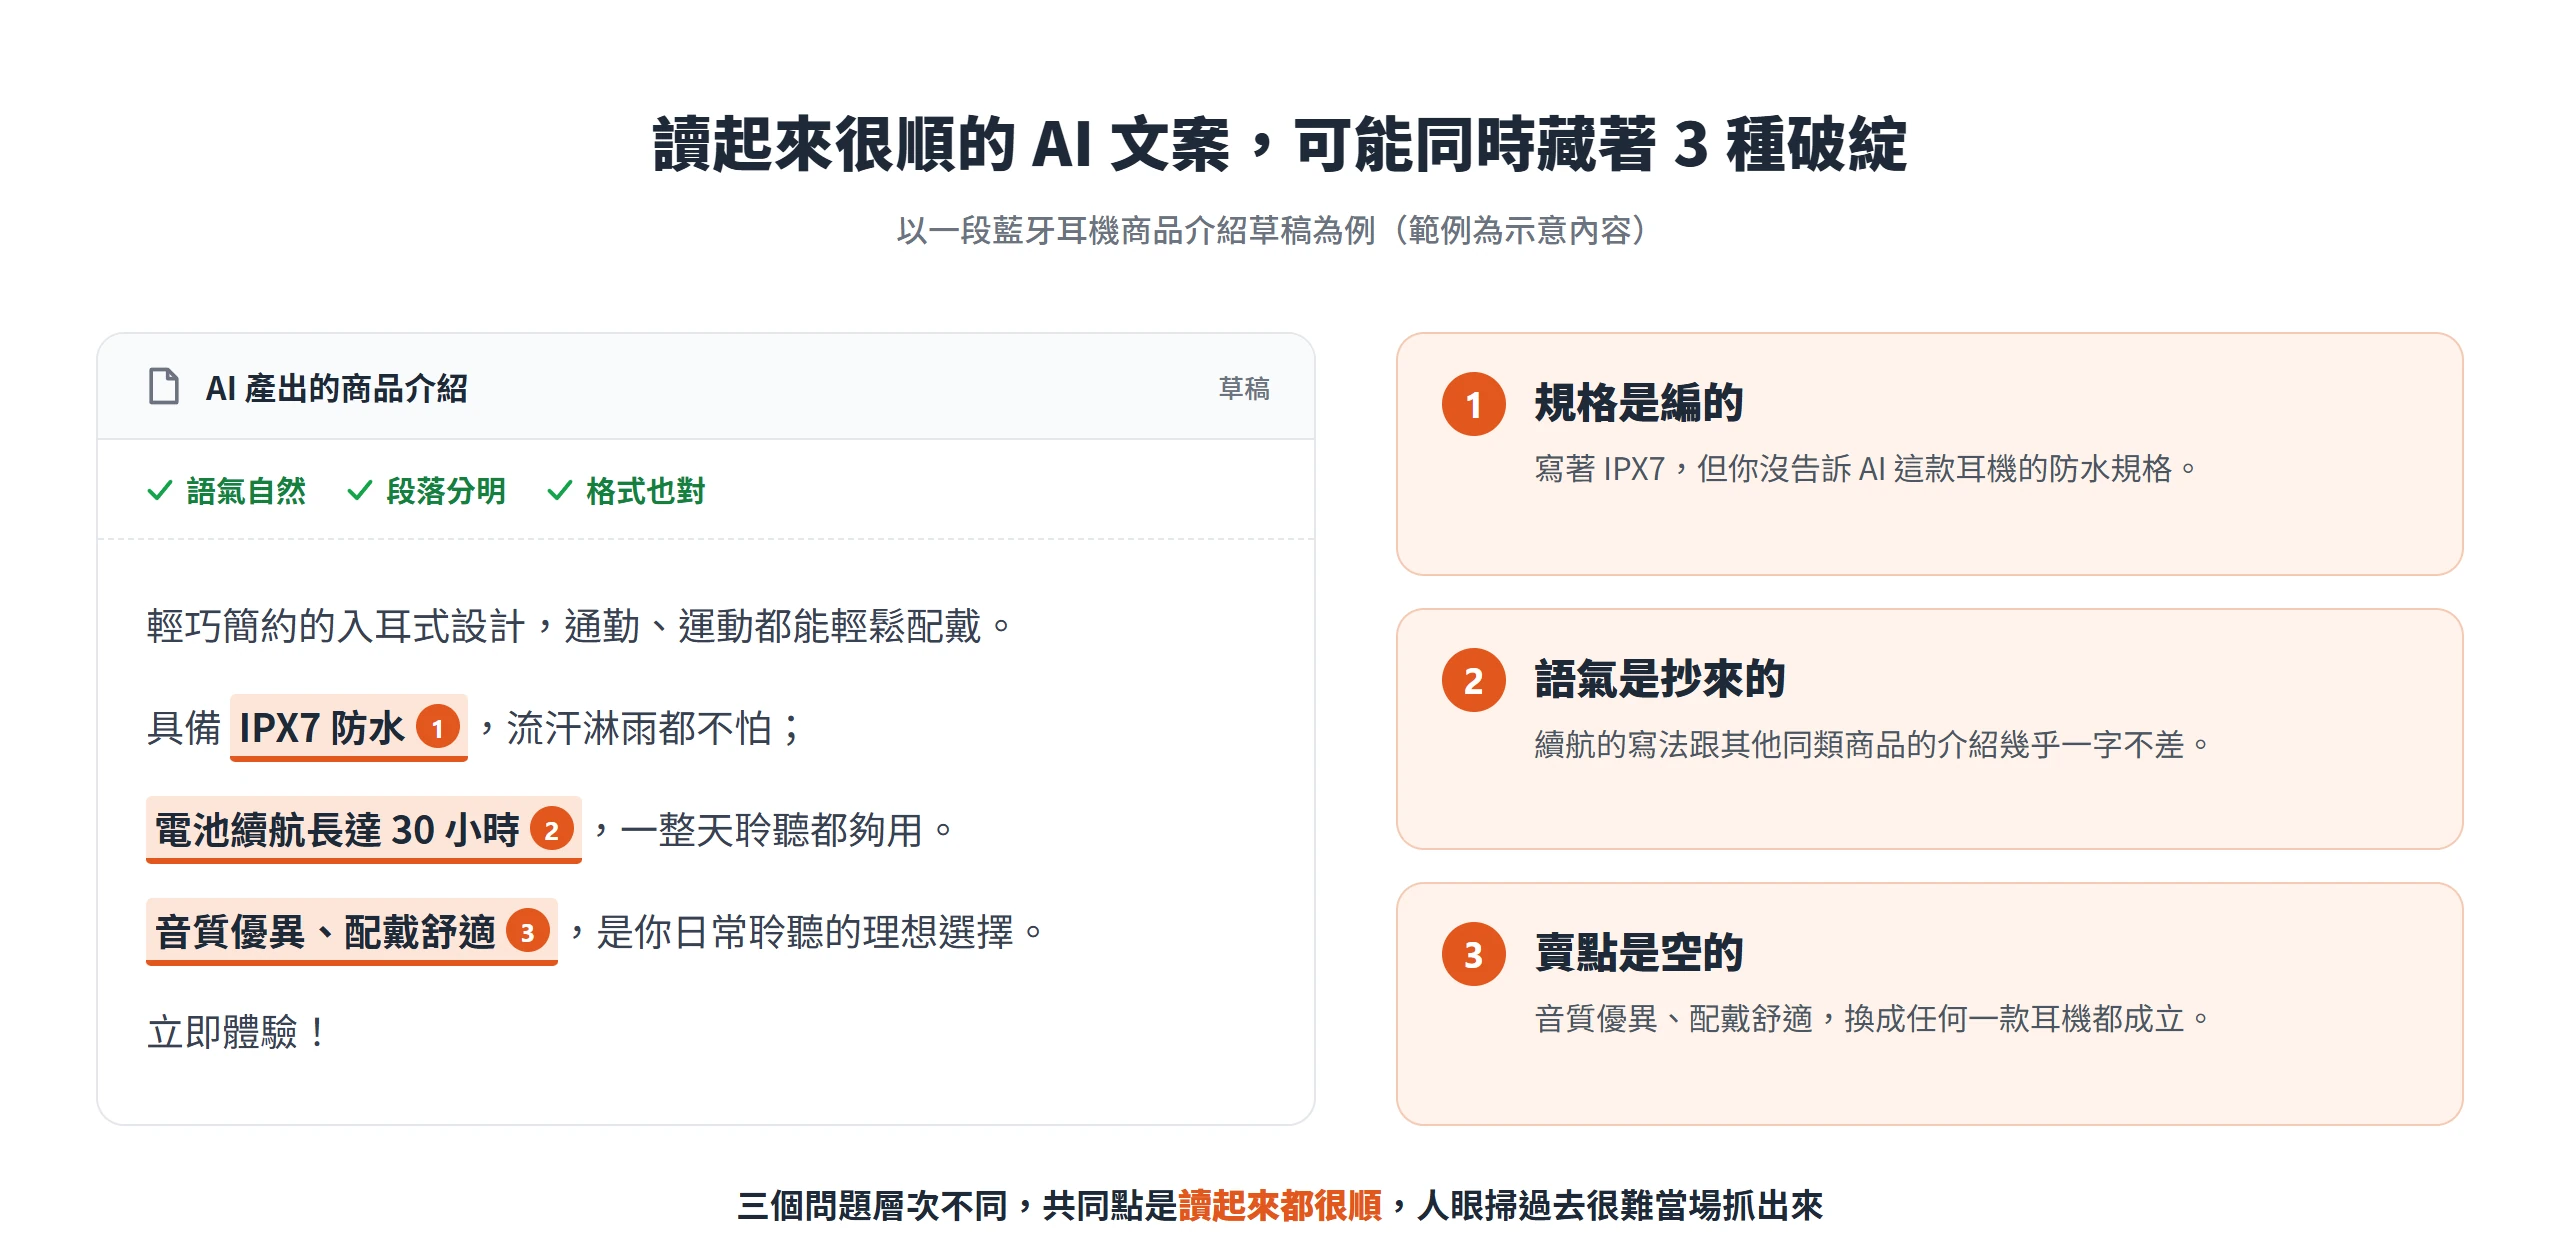Click the subtitle 以一段藍牙耳機商品介紹草稿為例
This screenshot has height=1247, width=2560.
pos(1136,231)
